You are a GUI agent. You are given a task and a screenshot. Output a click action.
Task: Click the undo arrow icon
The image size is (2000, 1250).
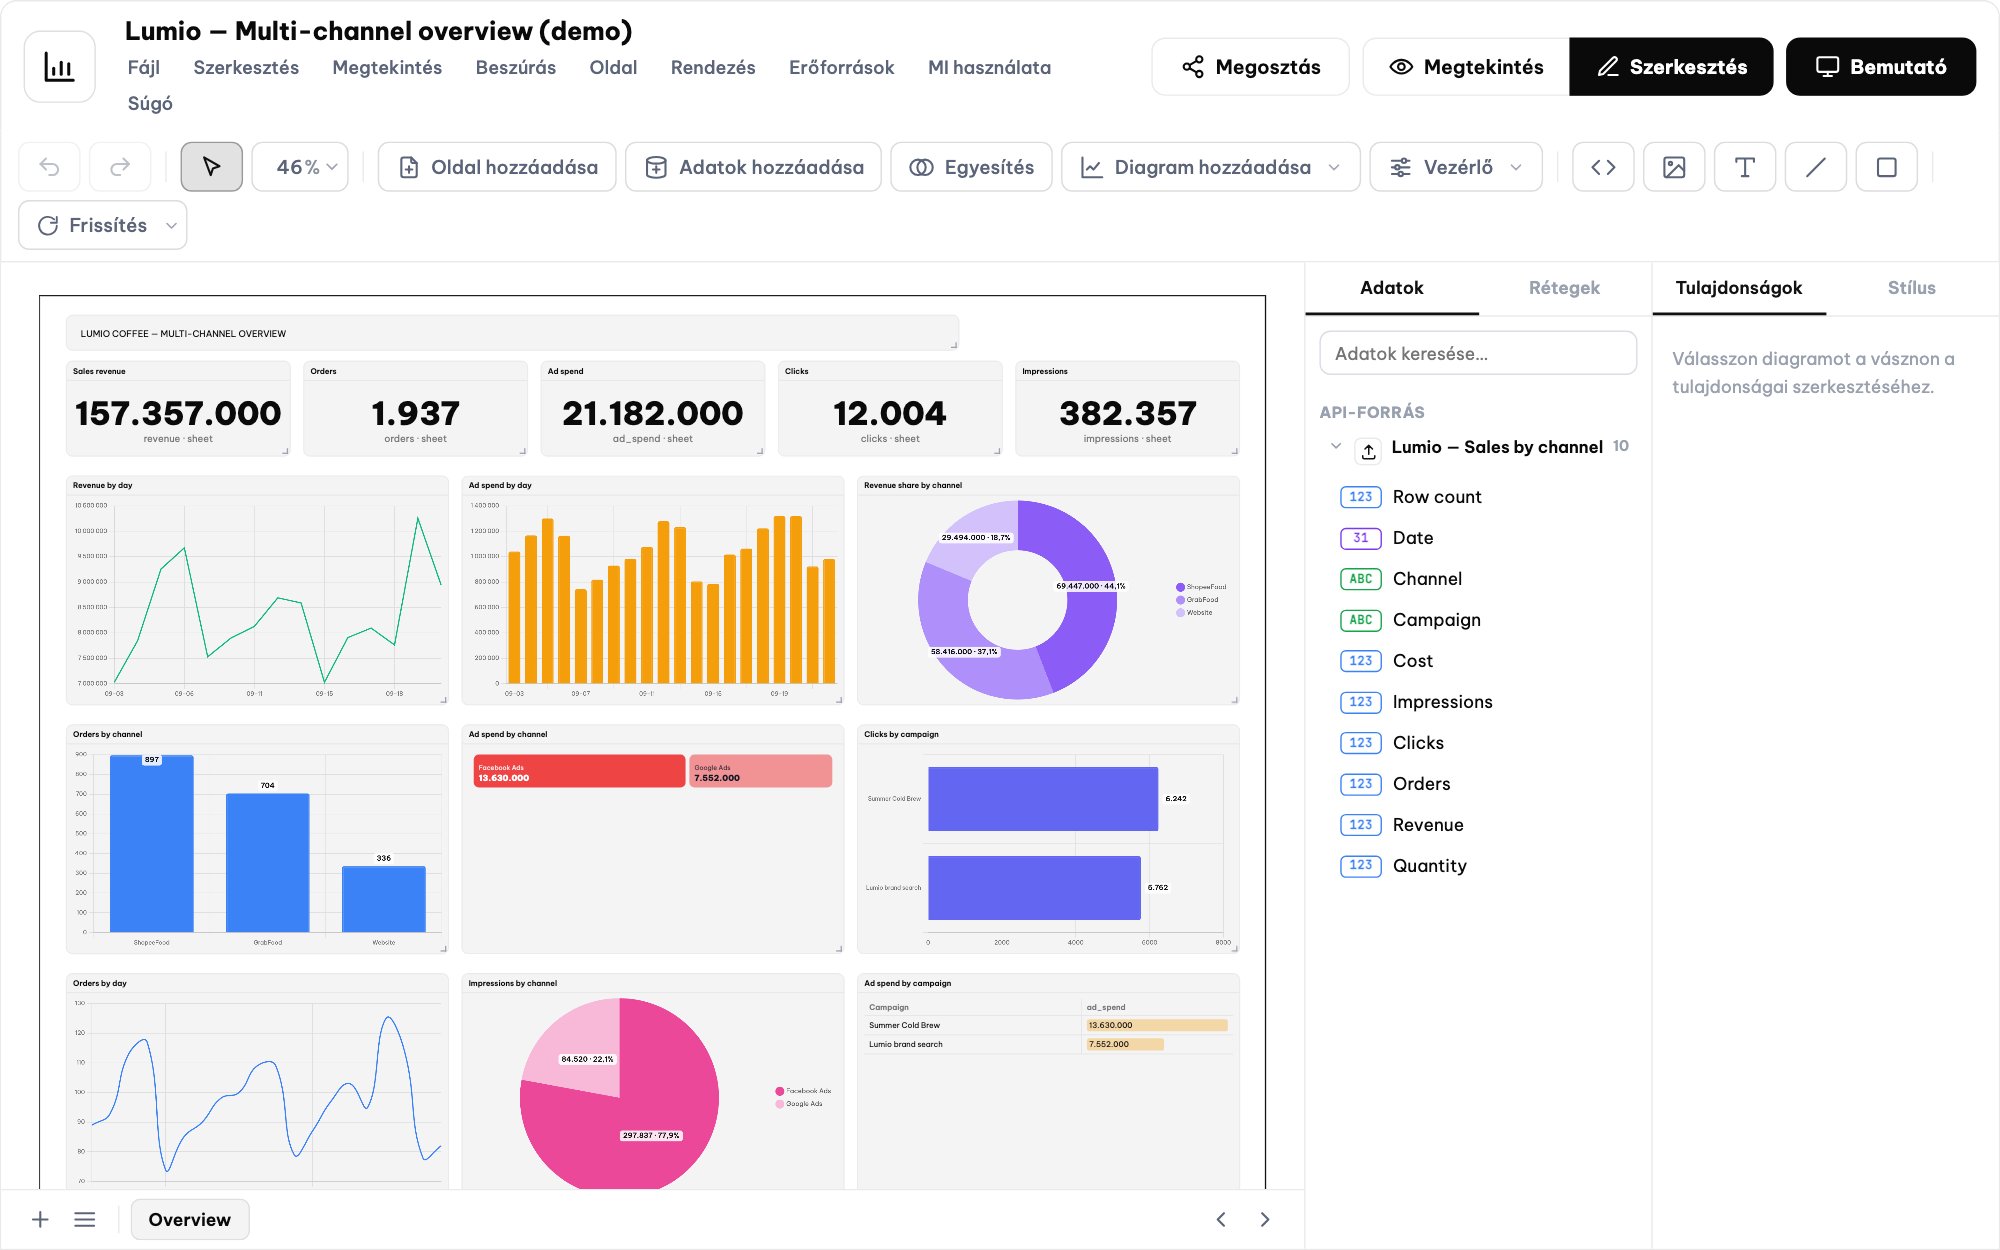[x=49, y=167]
